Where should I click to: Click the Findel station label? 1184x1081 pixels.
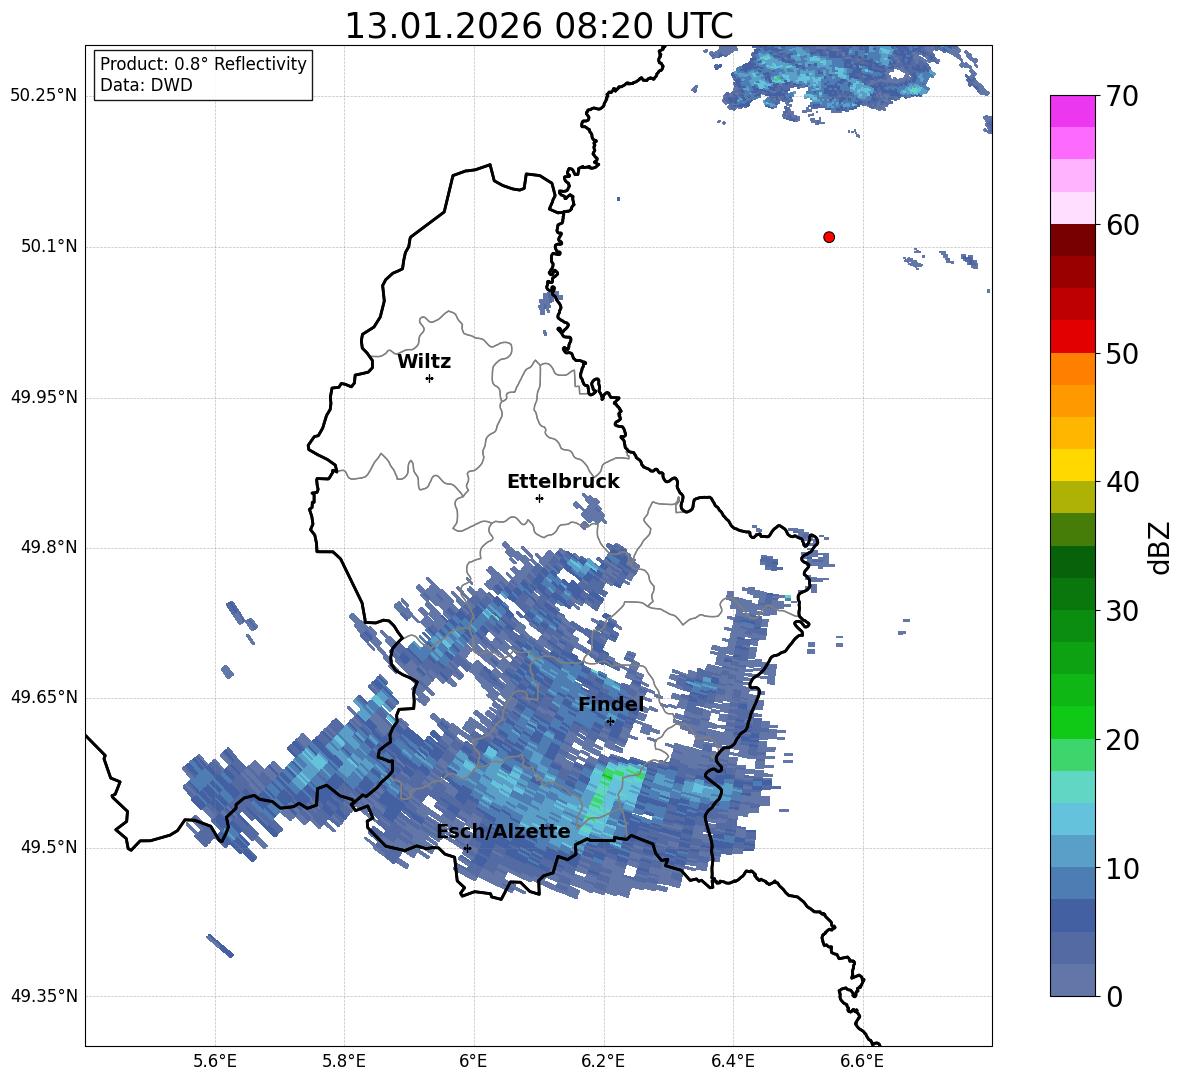point(611,704)
